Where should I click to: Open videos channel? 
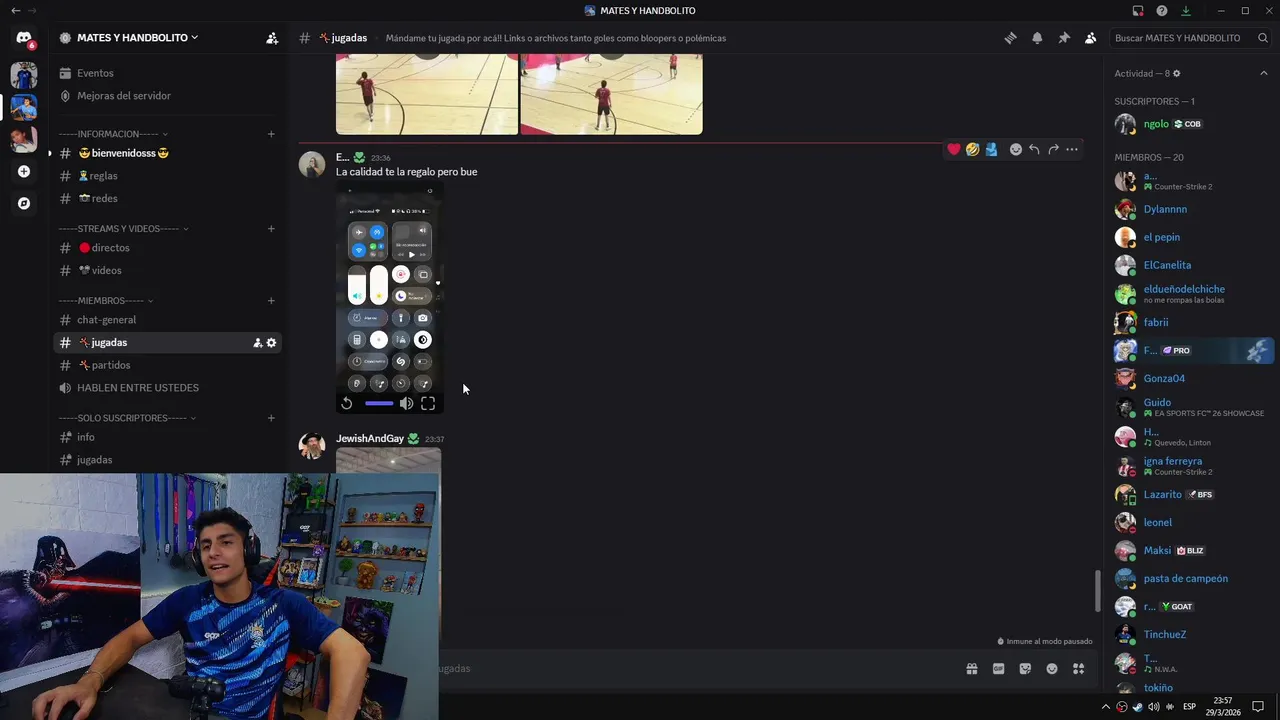click(167, 270)
